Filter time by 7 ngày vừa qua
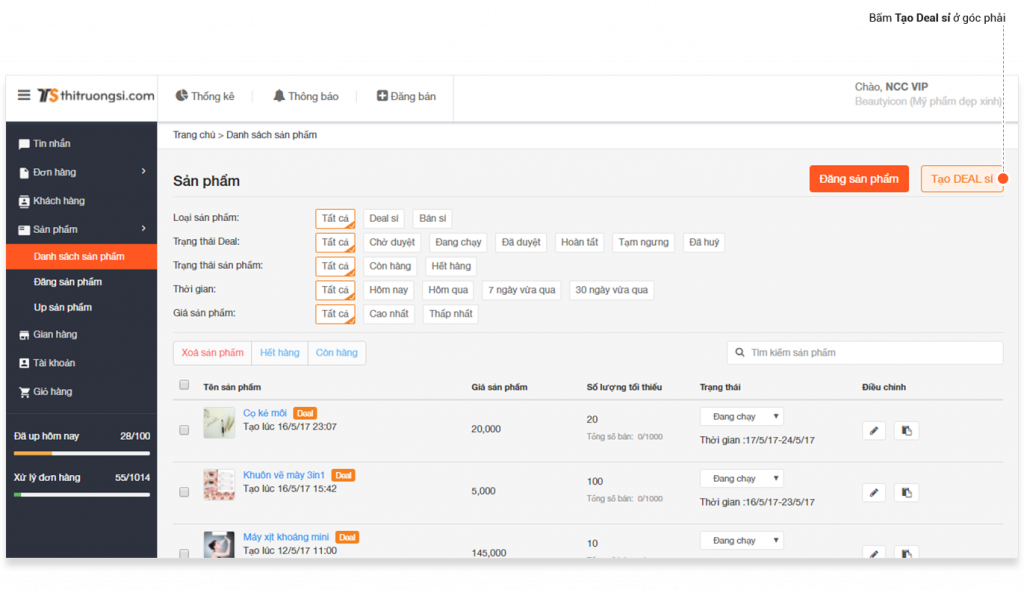This screenshot has height=590, width=1024. 521,290
